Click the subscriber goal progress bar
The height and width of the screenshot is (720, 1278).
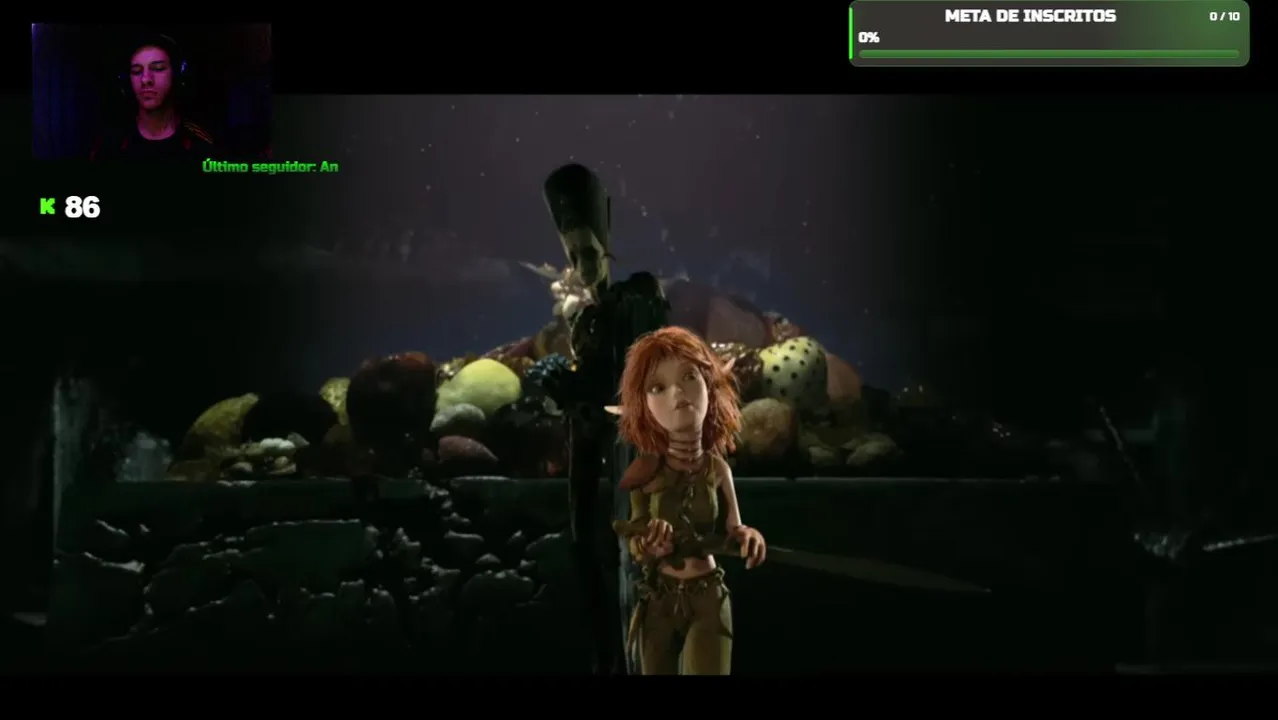coord(1049,54)
